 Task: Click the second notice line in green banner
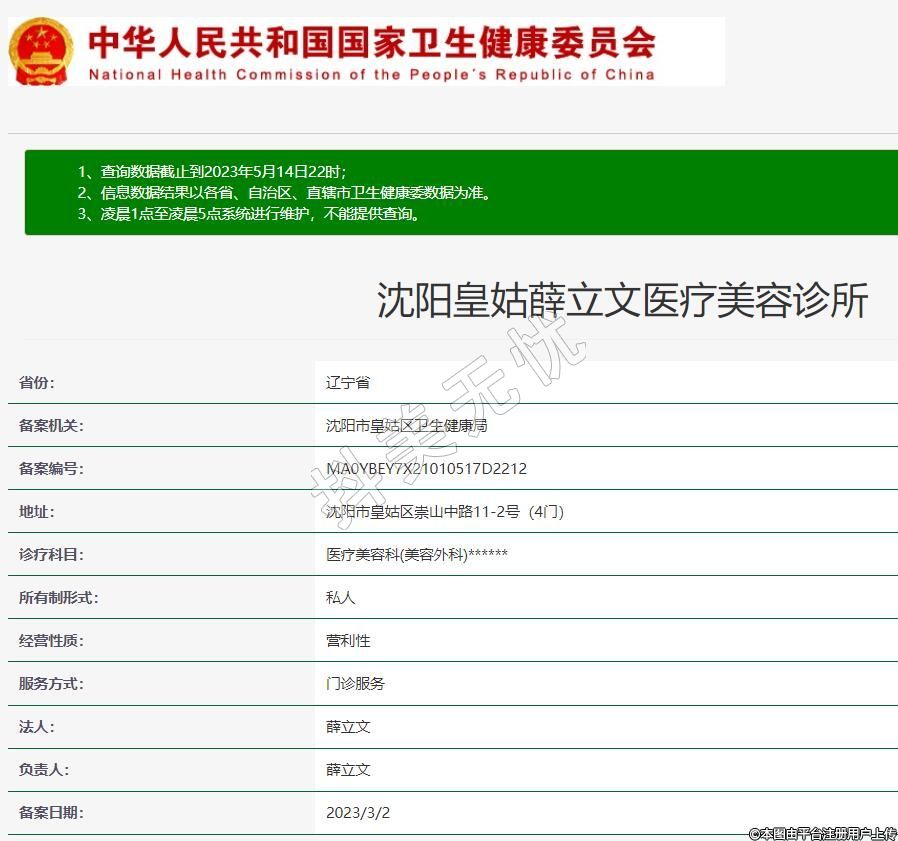coord(284,193)
